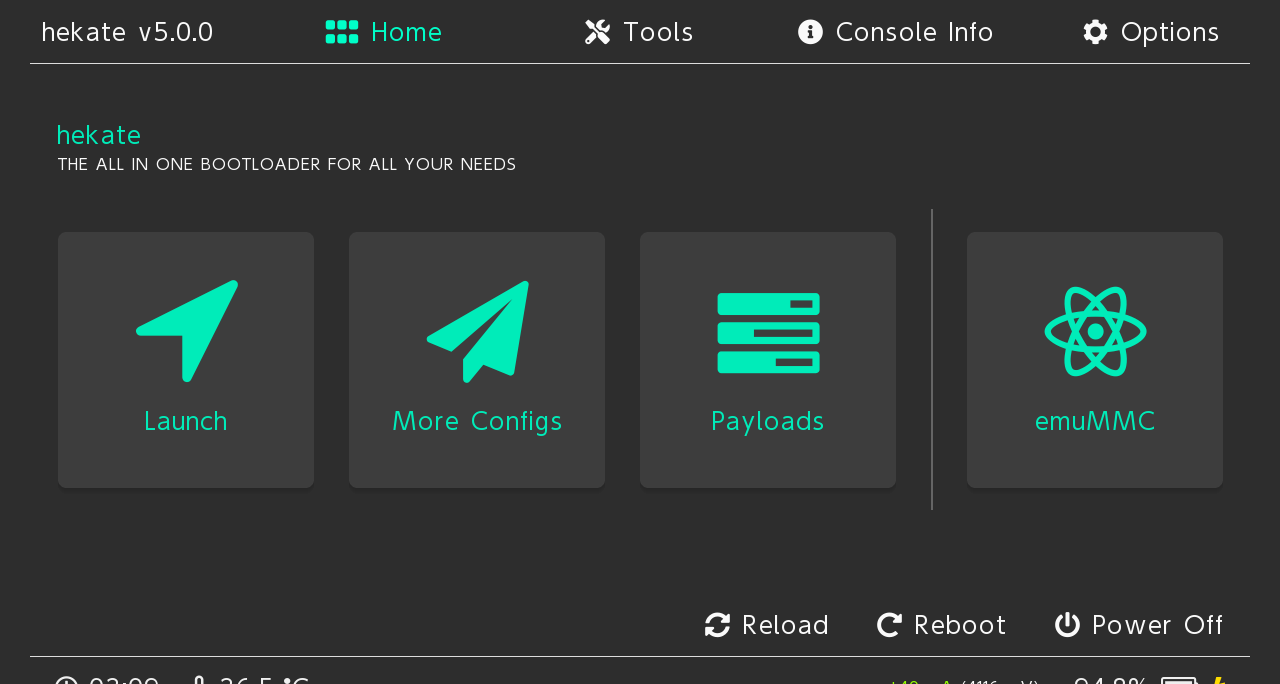Click the Options gear icon
The width and height of the screenshot is (1280, 684).
click(1095, 32)
